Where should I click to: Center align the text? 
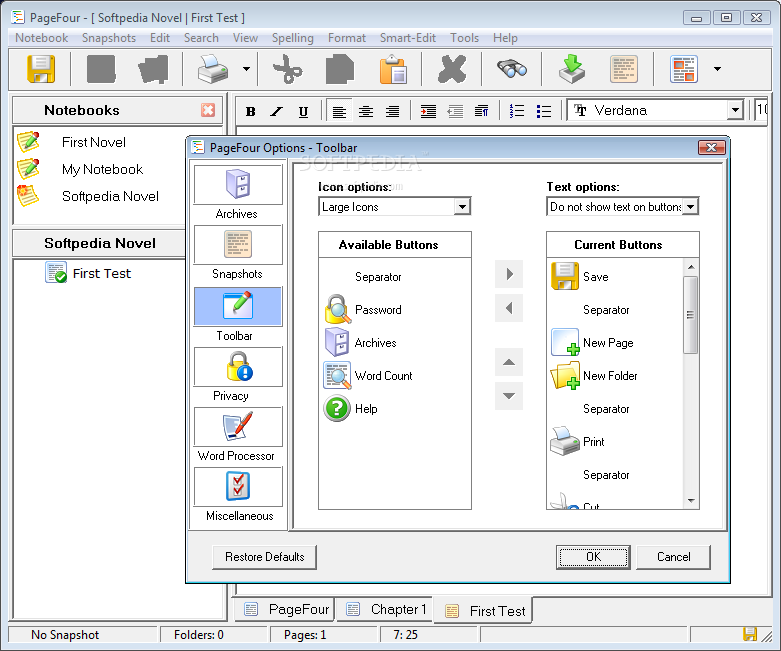click(366, 111)
